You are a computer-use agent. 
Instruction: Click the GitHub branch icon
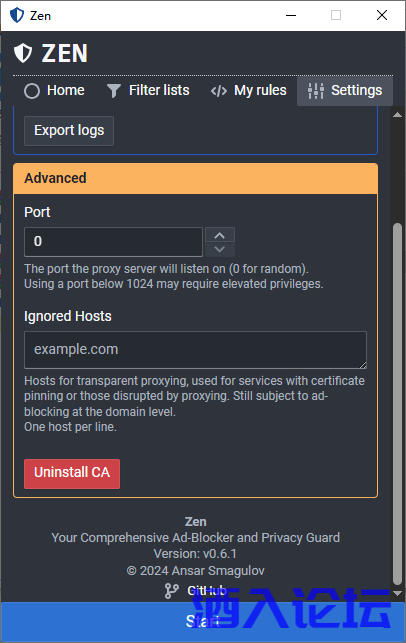[171, 591]
